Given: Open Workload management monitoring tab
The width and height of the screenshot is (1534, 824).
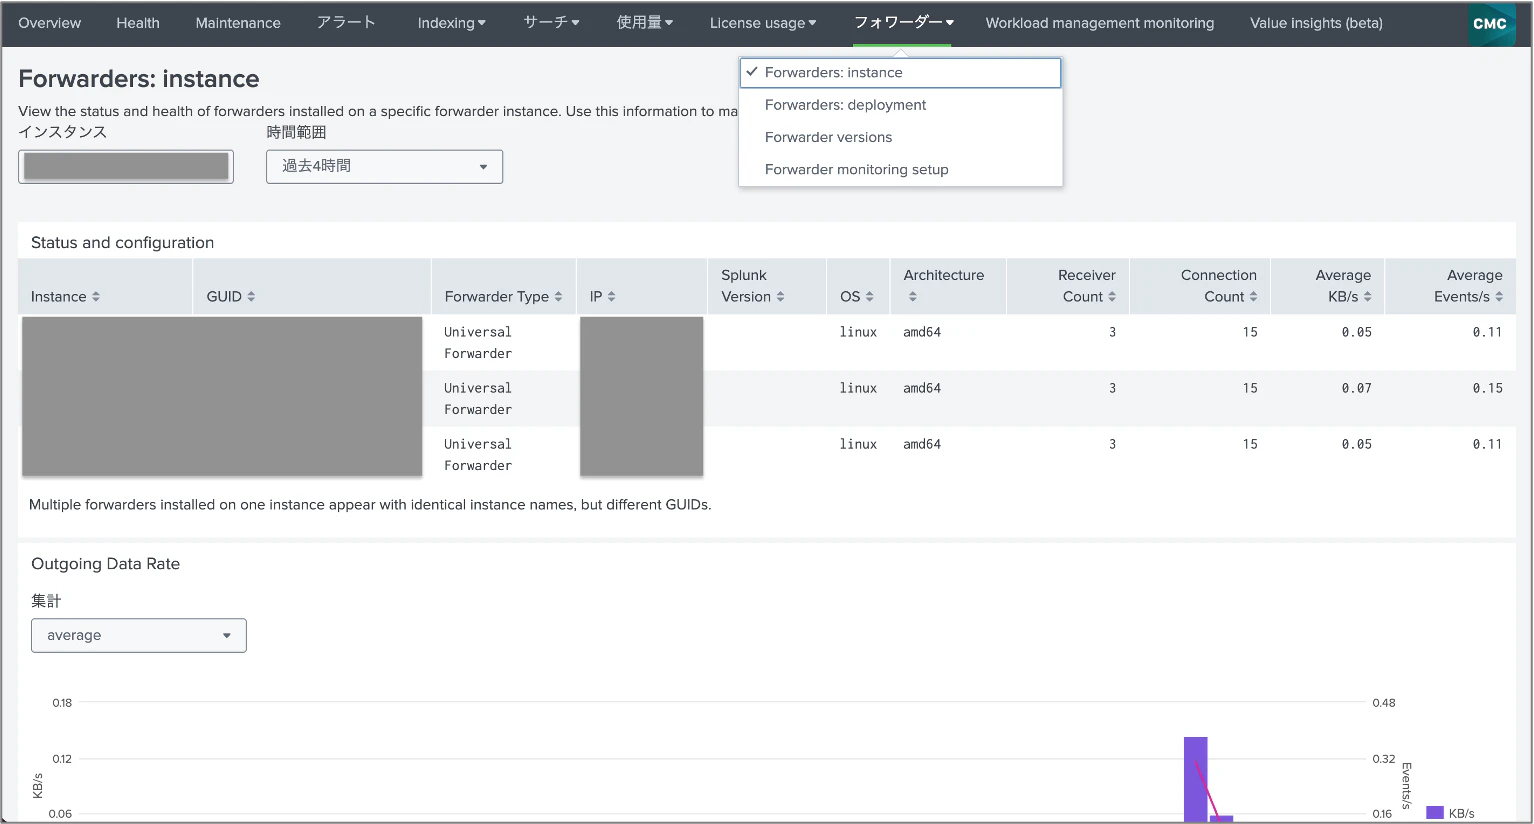Looking at the screenshot, I should coord(1100,23).
